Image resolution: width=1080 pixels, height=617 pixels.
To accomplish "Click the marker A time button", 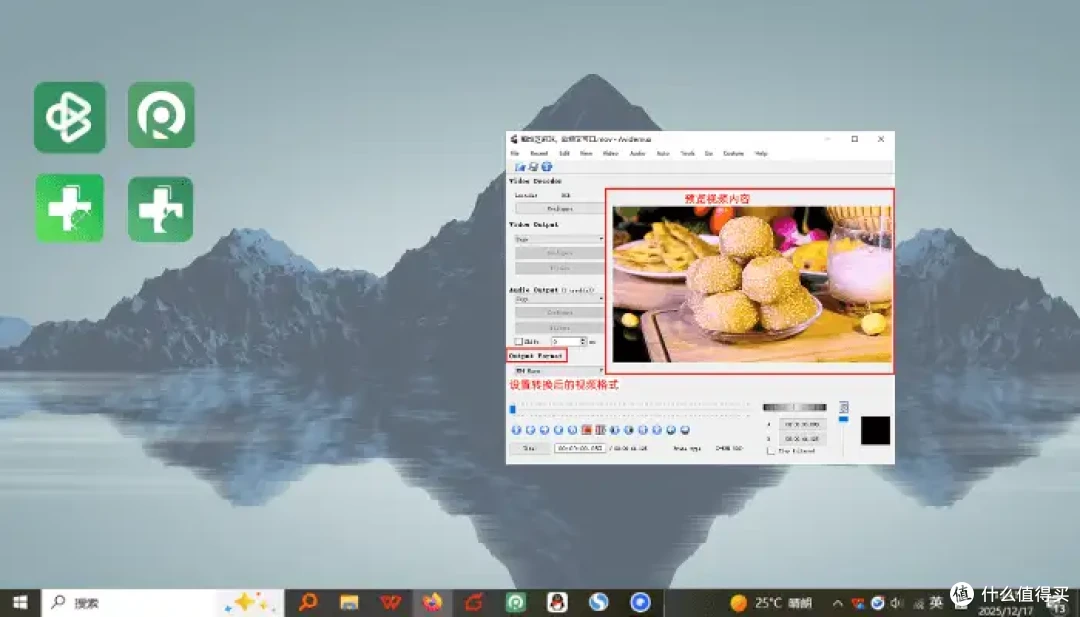I will point(802,424).
